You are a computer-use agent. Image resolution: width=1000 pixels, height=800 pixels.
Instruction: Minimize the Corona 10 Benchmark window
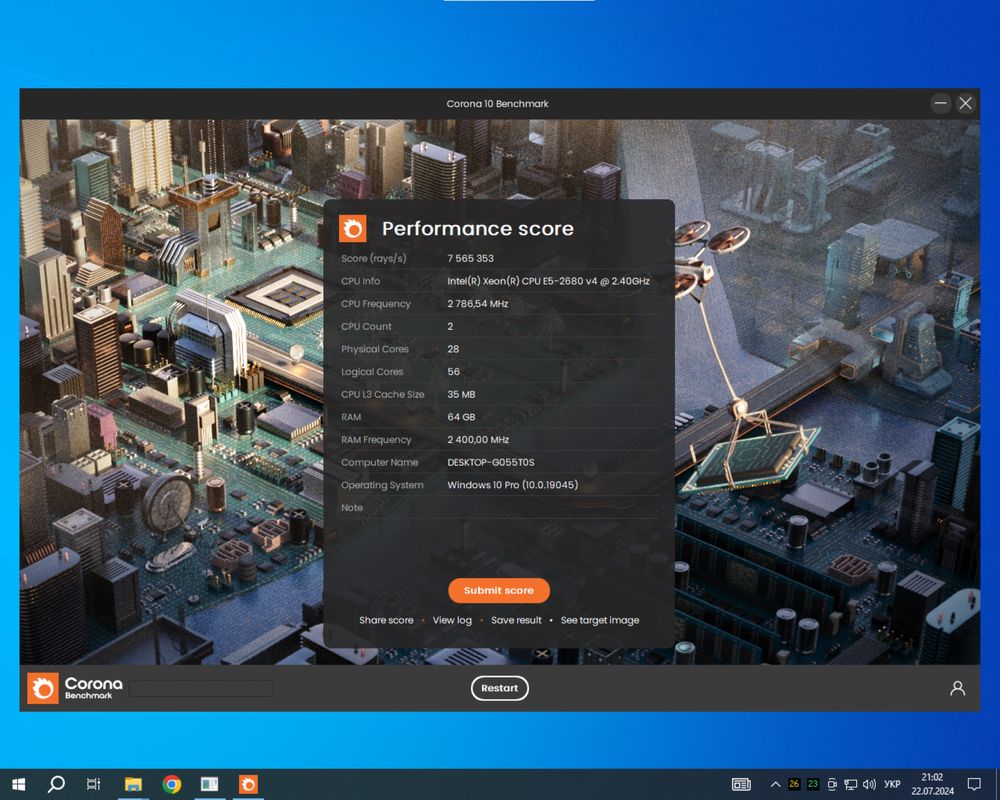click(940, 103)
